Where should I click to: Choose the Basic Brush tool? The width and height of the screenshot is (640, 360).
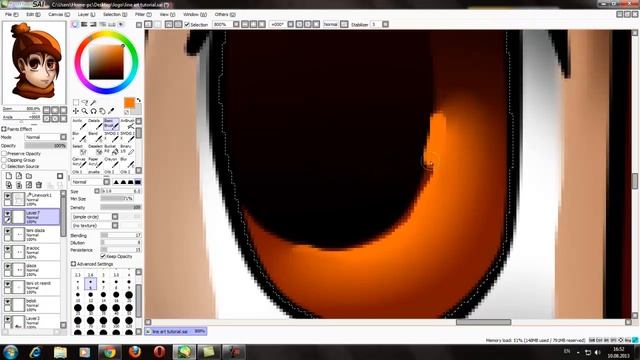pos(111,124)
